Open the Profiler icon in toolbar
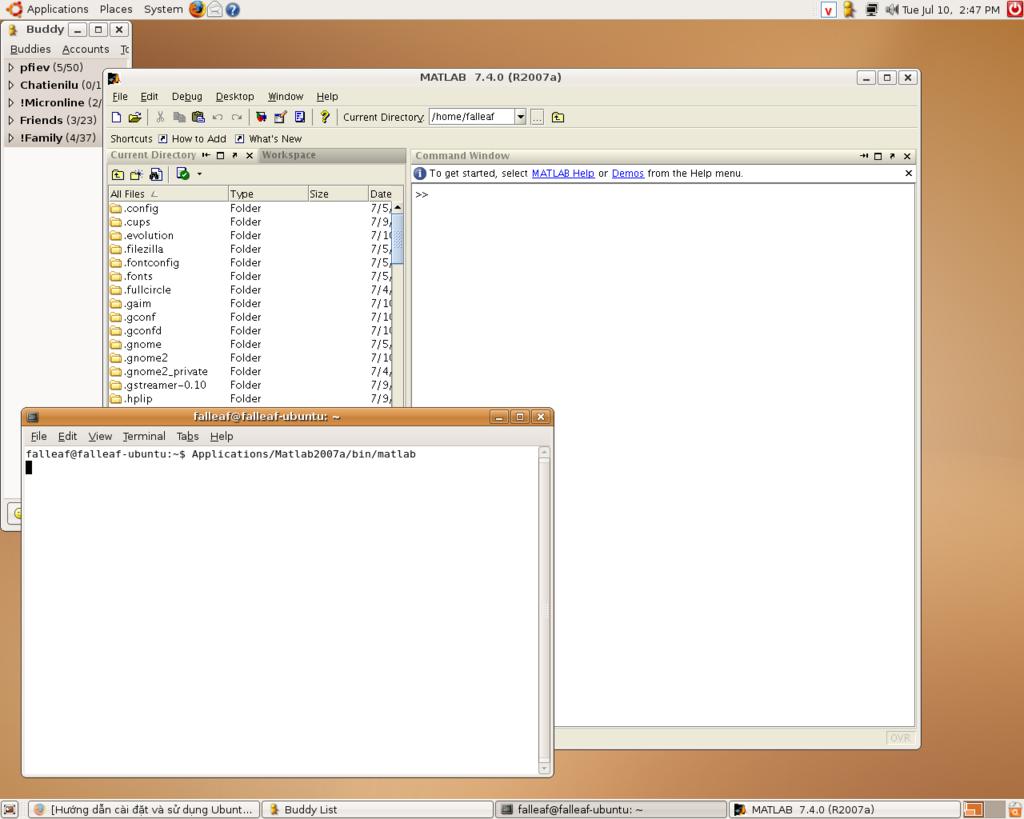This screenshot has height=819, width=1024. [299, 117]
